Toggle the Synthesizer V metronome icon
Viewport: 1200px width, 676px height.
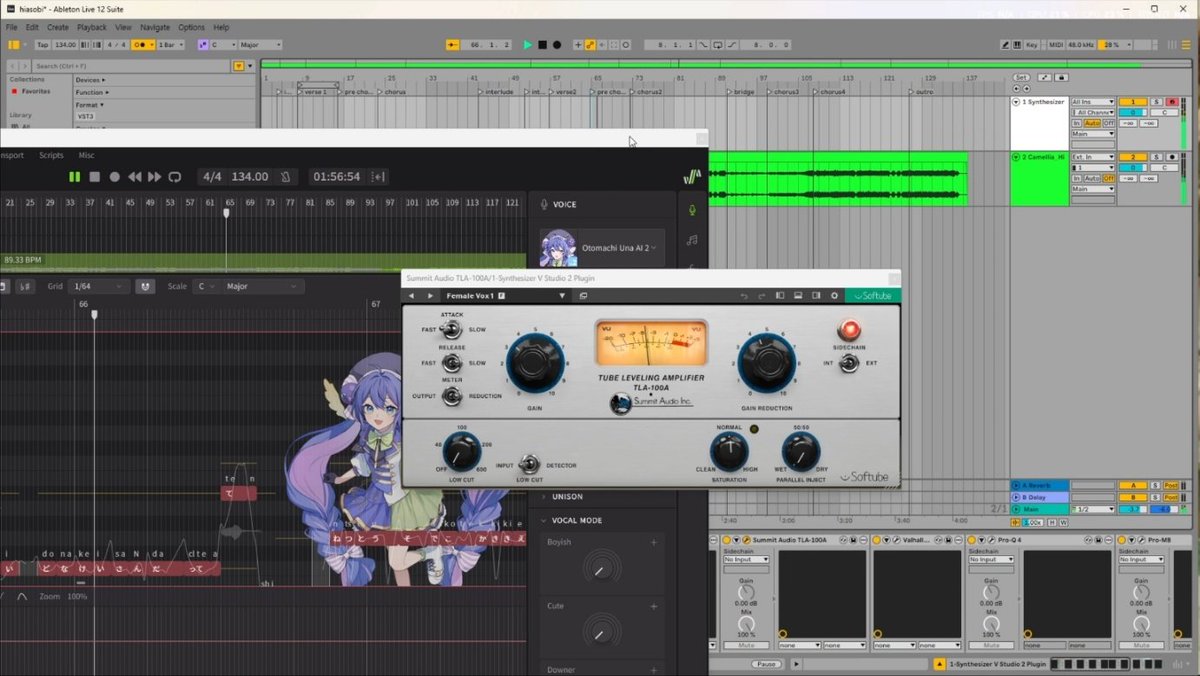click(285, 177)
